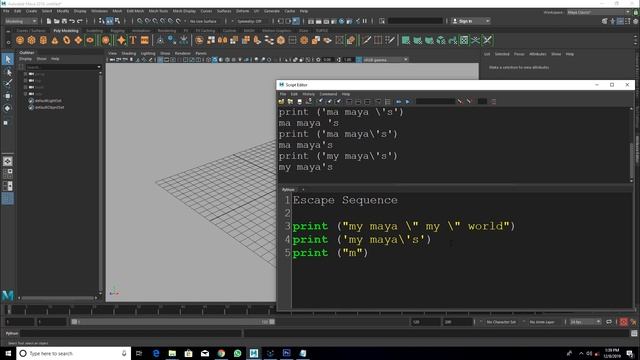Toggle Show Line Numbers in Script Editor
Viewport: 640px width, 360px height.
(x=387, y=101)
